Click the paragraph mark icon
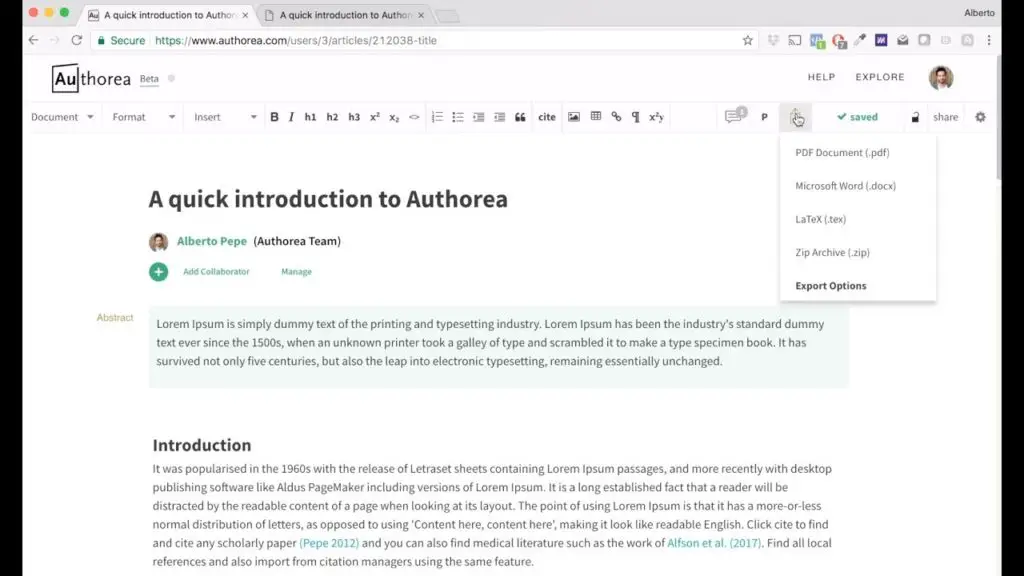This screenshot has height=576, width=1024. click(x=635, y=117)
